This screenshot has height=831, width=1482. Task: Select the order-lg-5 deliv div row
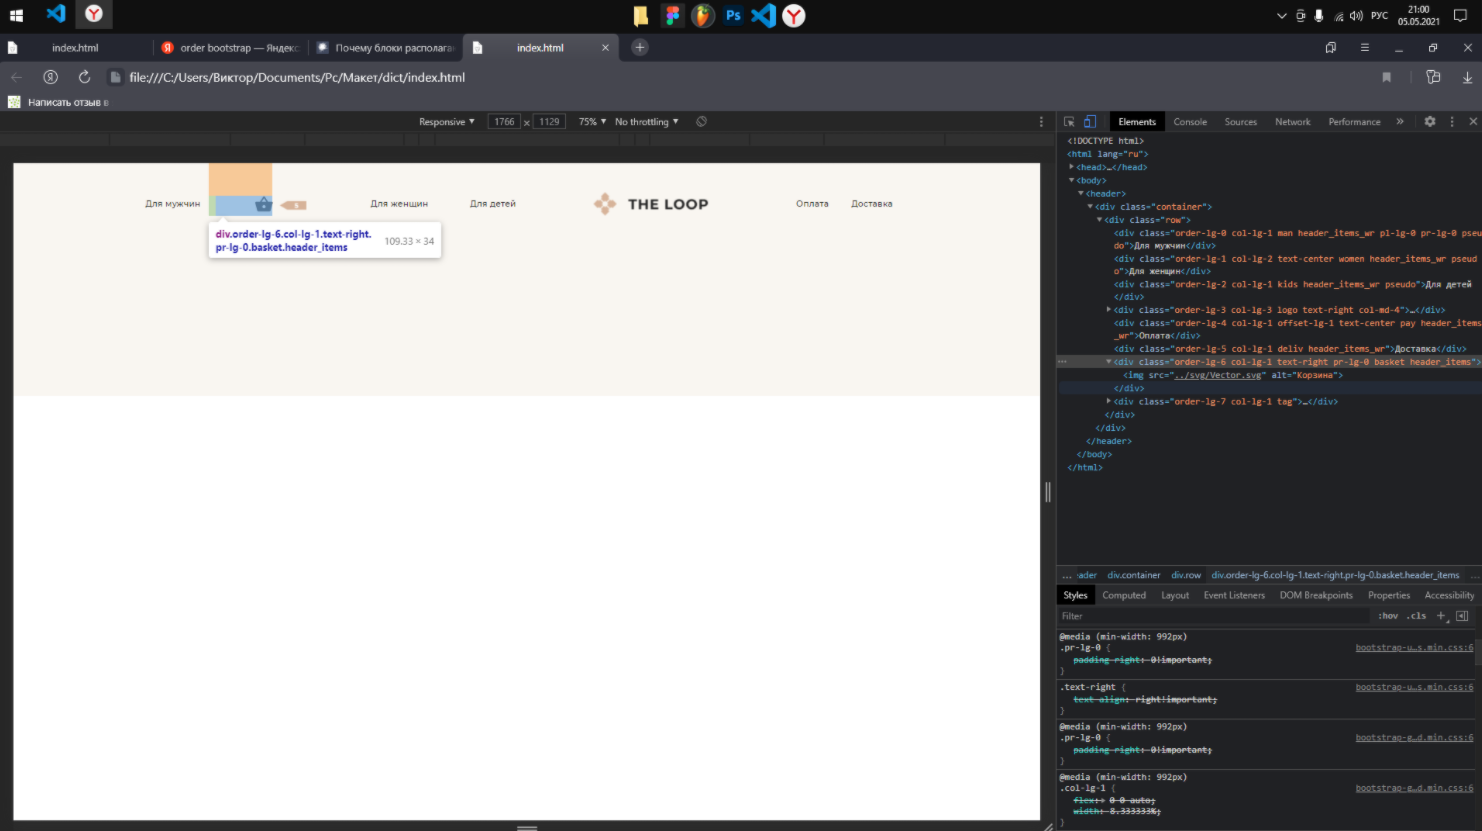click(x=1290, y=349)
